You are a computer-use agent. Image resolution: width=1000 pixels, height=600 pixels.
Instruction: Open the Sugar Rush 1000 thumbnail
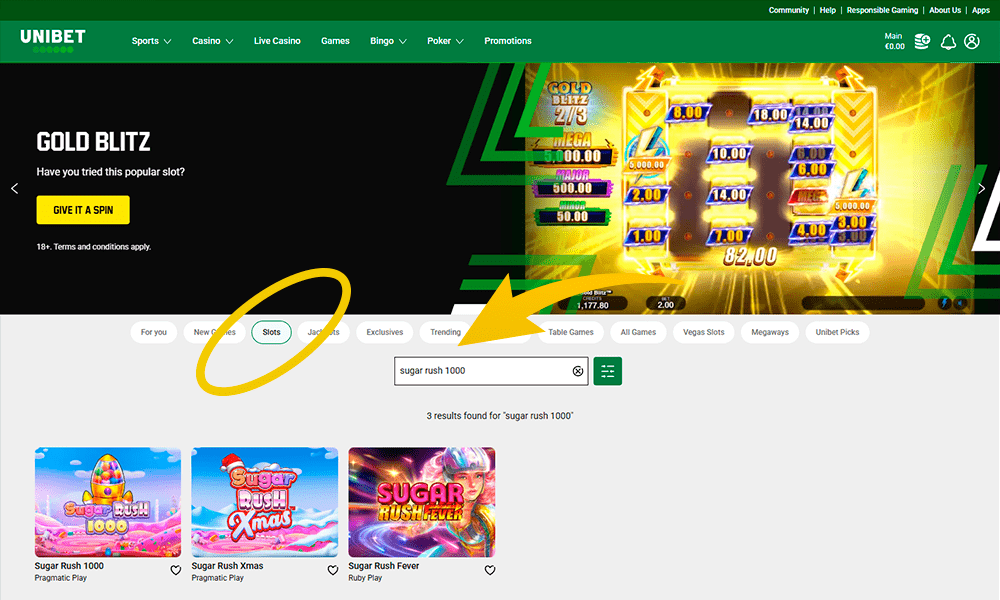[108, 502]
